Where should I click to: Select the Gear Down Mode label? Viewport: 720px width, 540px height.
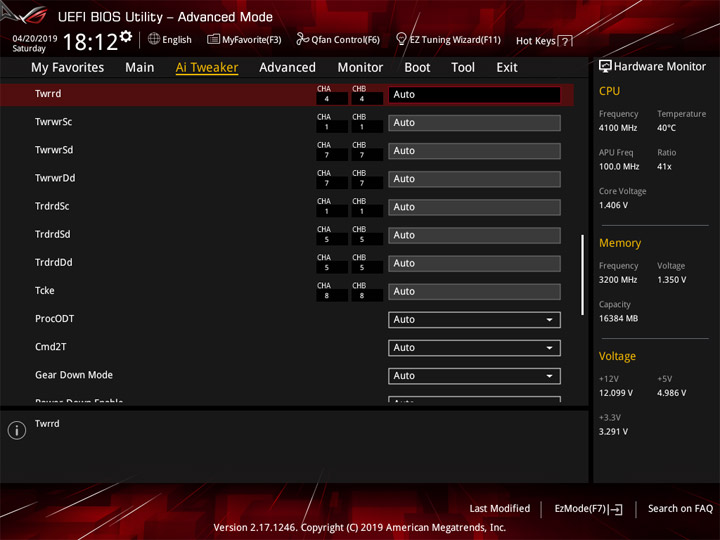[x=73, y=375]
